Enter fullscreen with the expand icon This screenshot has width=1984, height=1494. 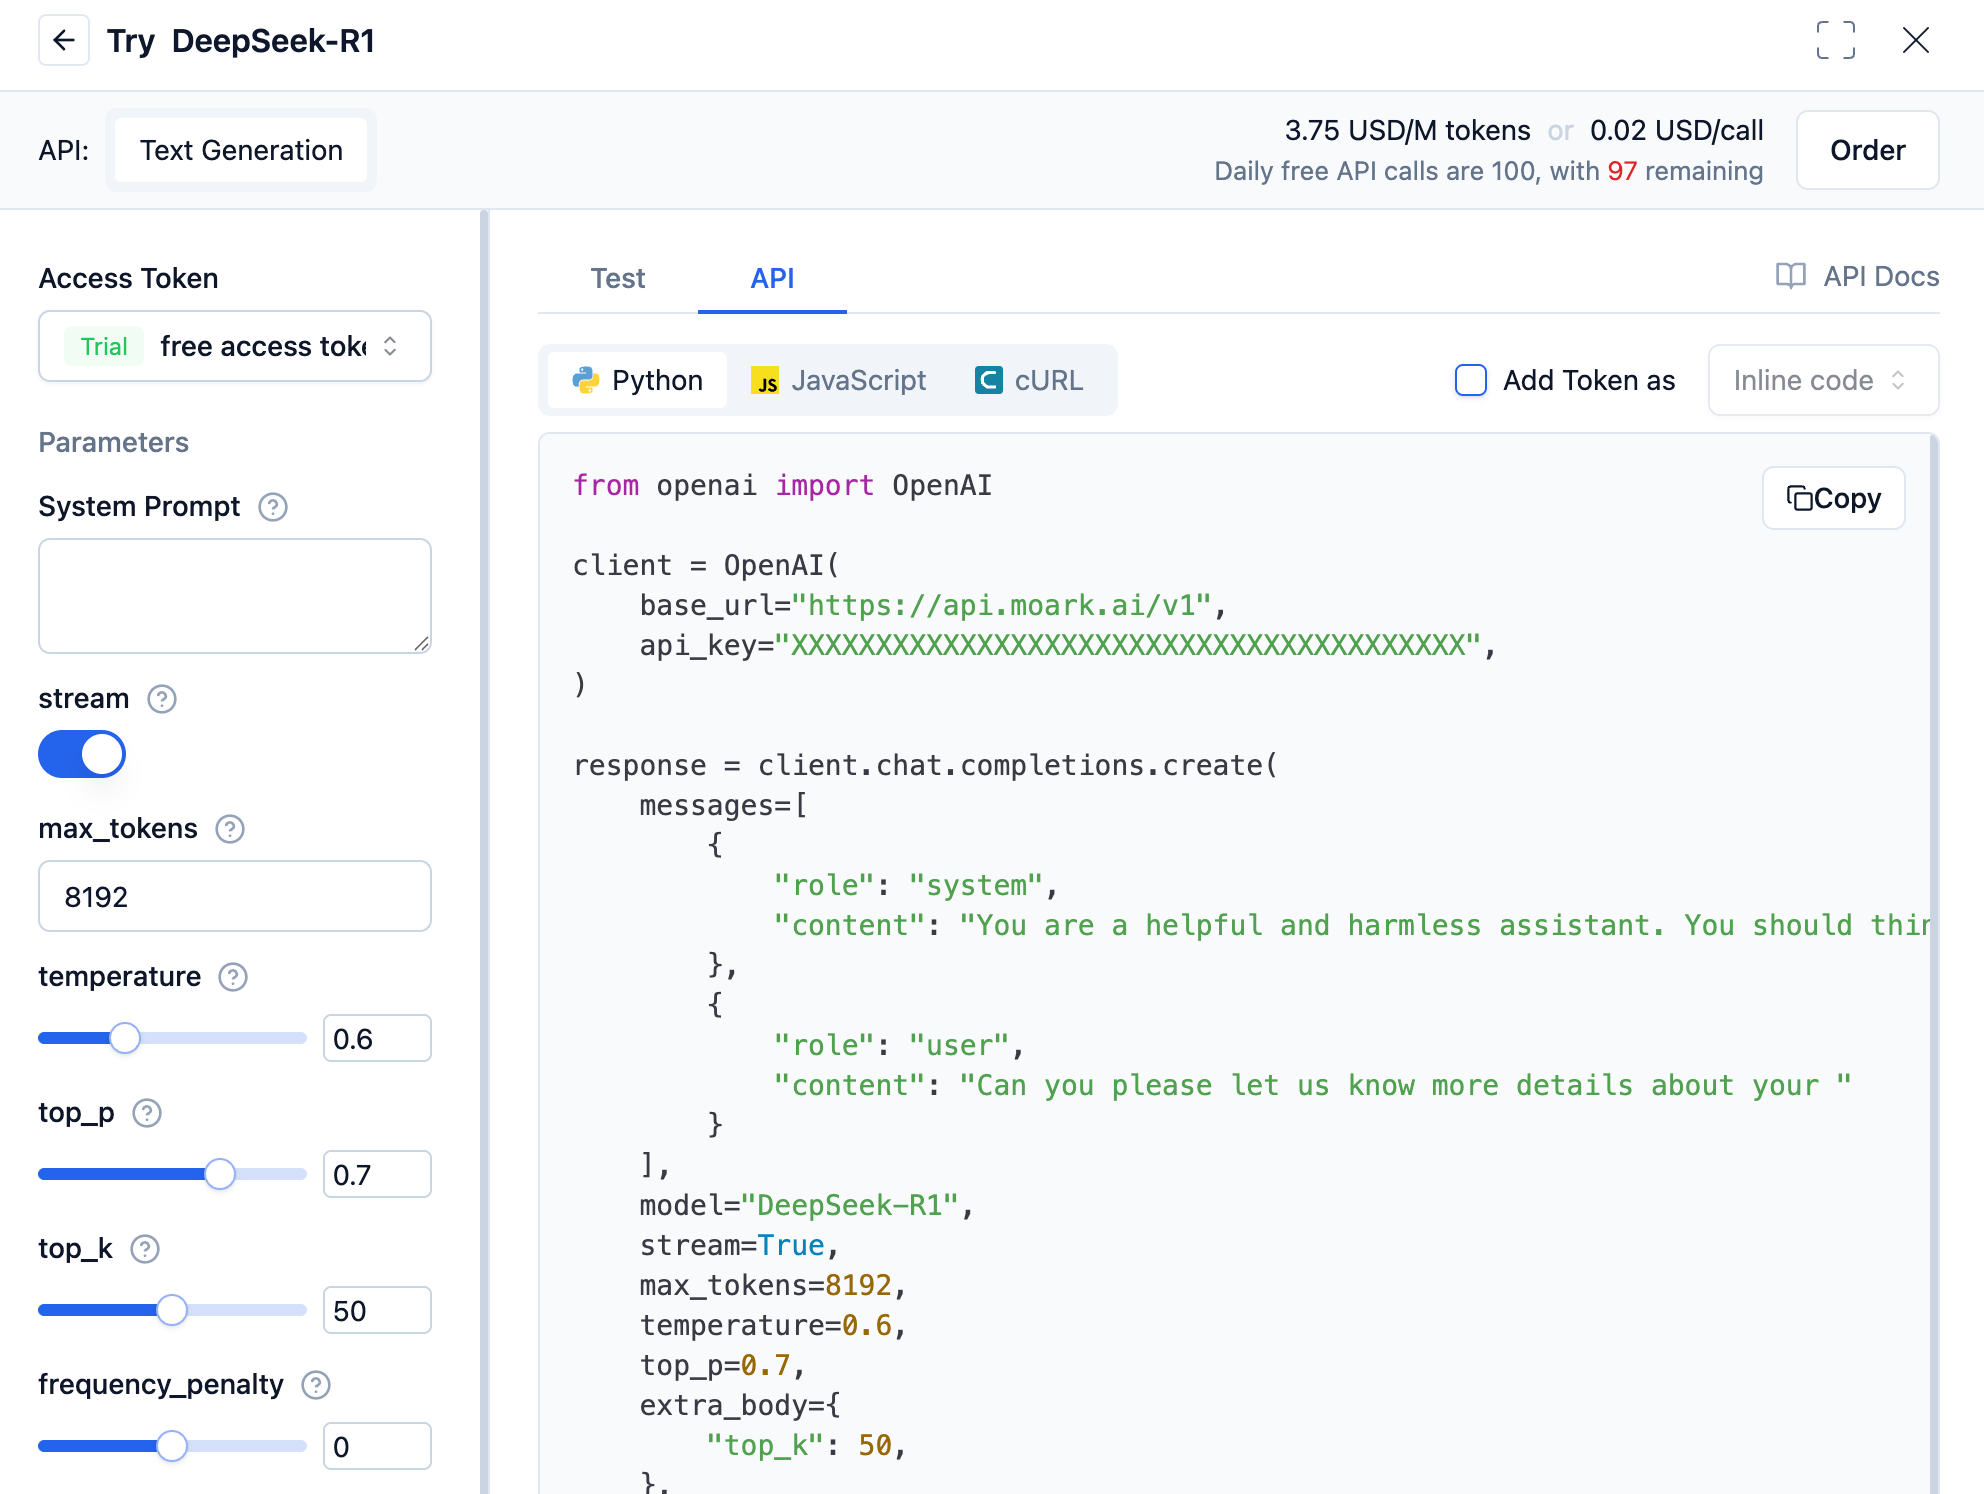[1835, 40]
